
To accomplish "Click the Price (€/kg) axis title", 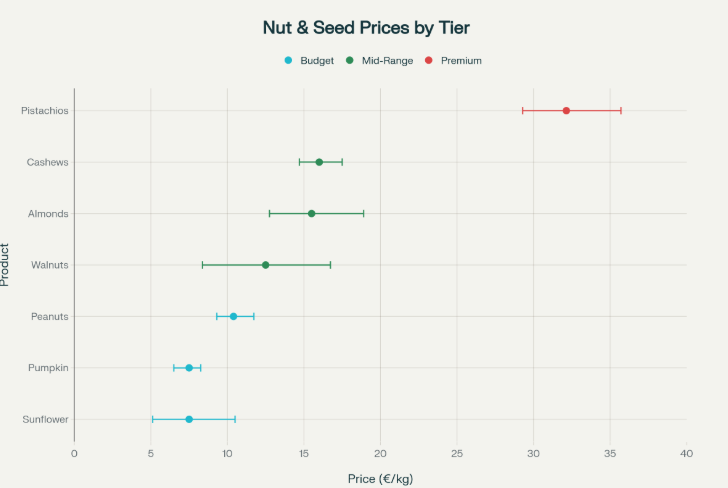I will coord(380,478).
